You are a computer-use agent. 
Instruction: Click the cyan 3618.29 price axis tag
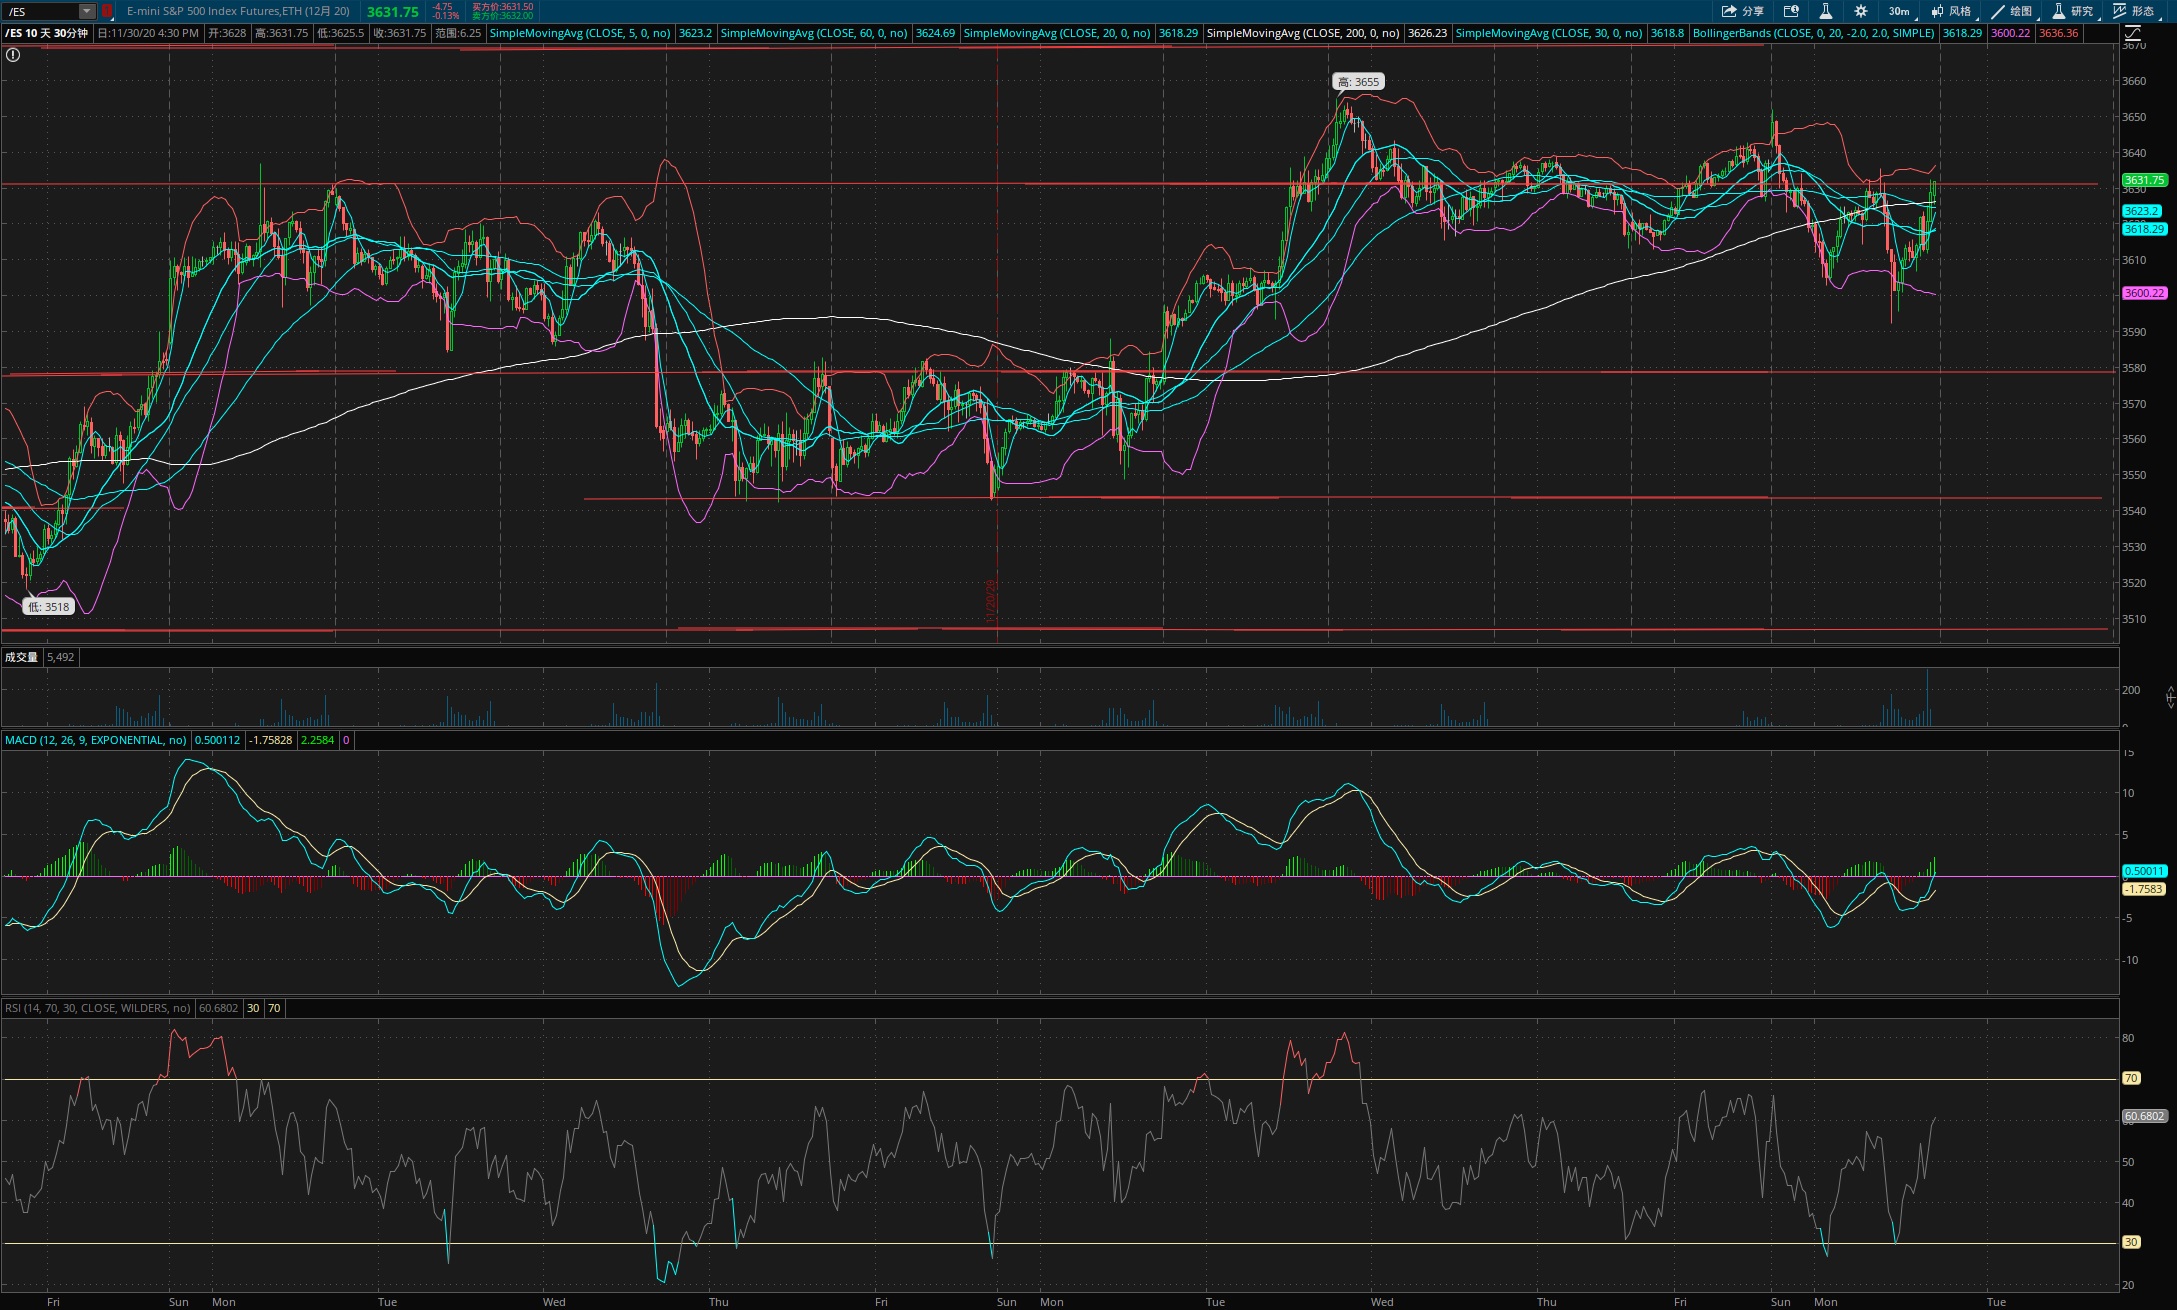click(2144, 229)
